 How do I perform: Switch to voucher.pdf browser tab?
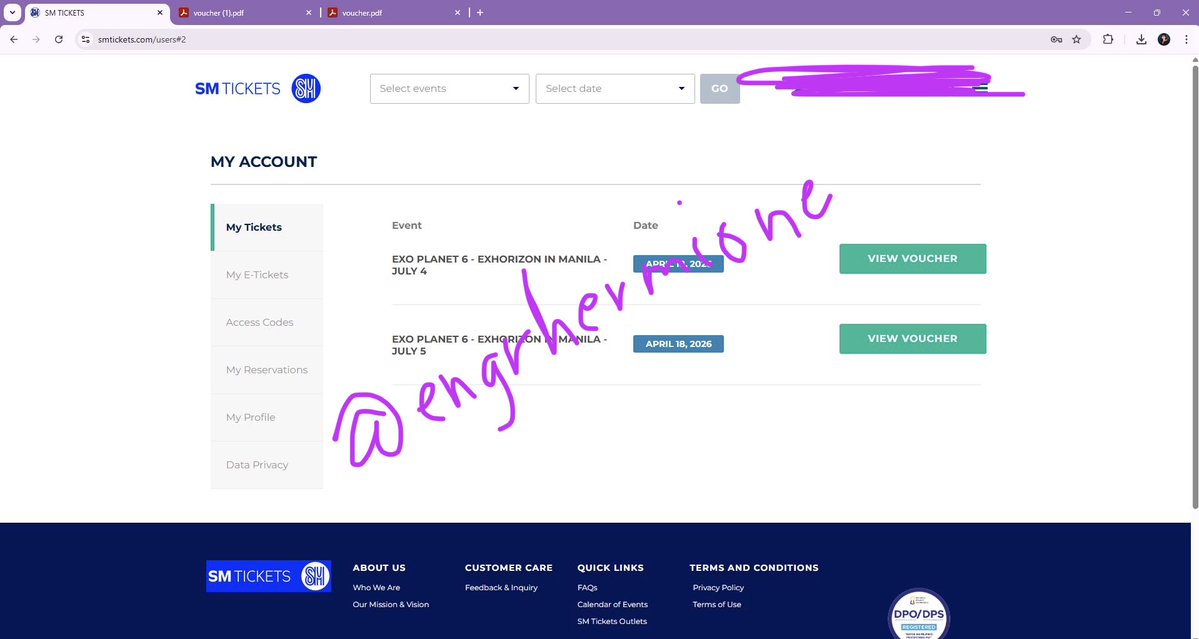tap(393, 13)
